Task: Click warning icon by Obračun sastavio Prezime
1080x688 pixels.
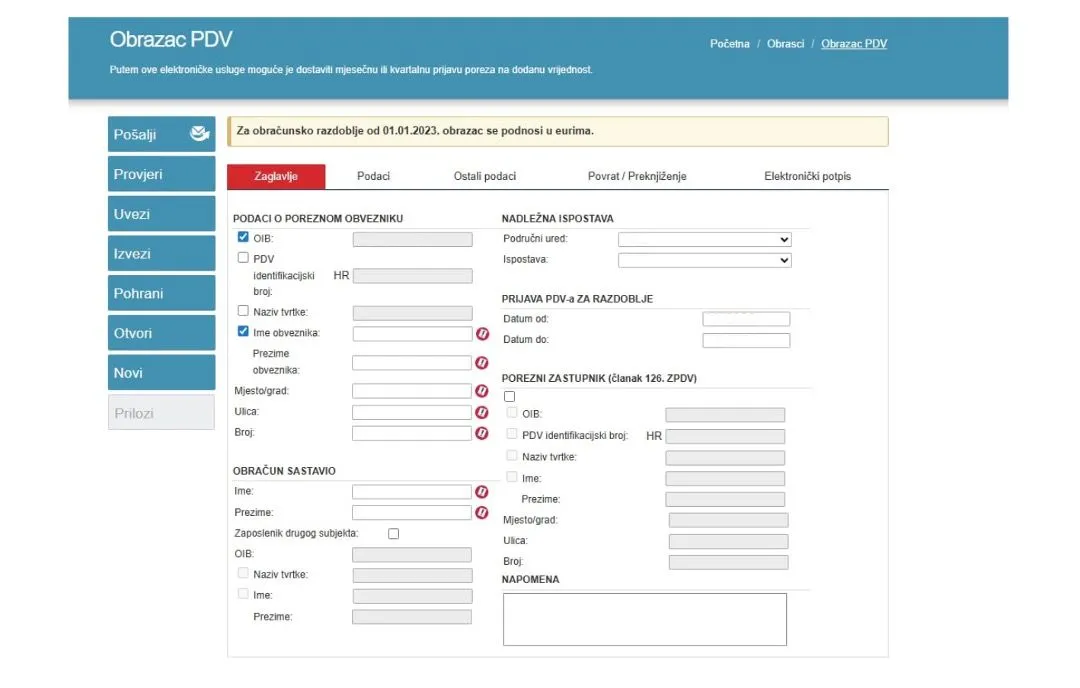Action: [x=482, y=513]
